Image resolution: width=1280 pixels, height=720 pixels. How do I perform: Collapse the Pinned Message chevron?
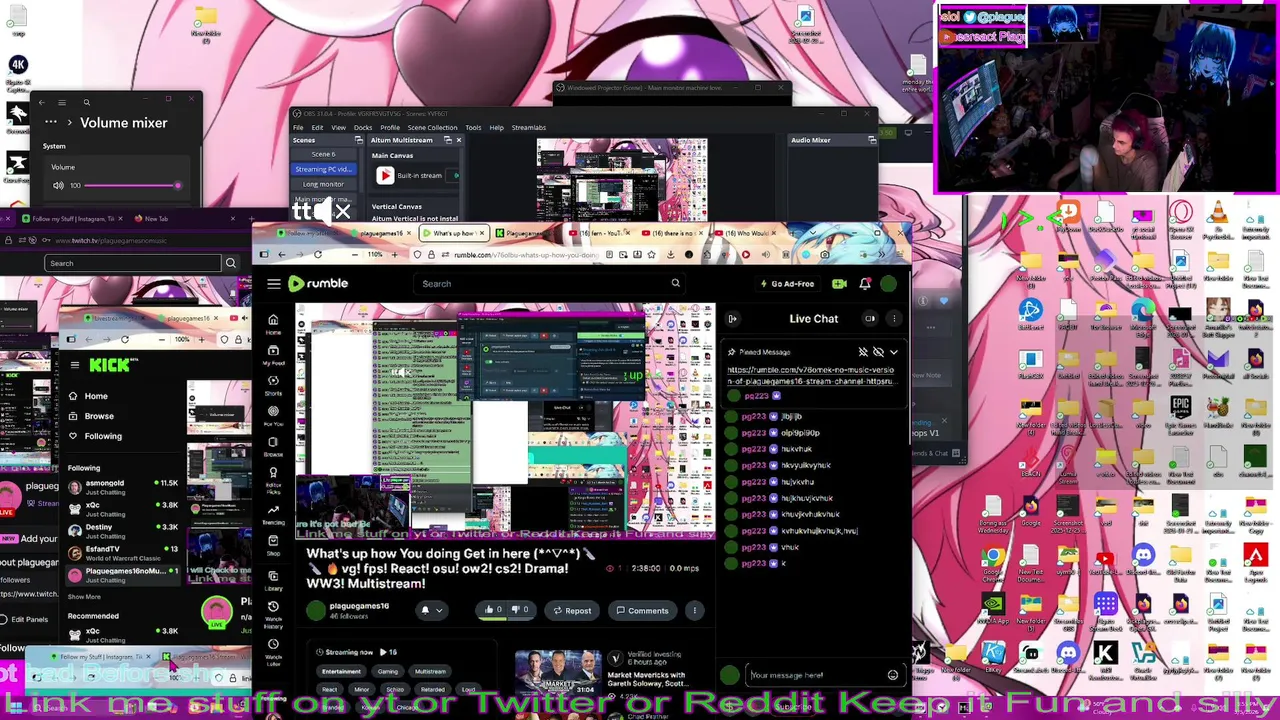[x=893, y=352]
